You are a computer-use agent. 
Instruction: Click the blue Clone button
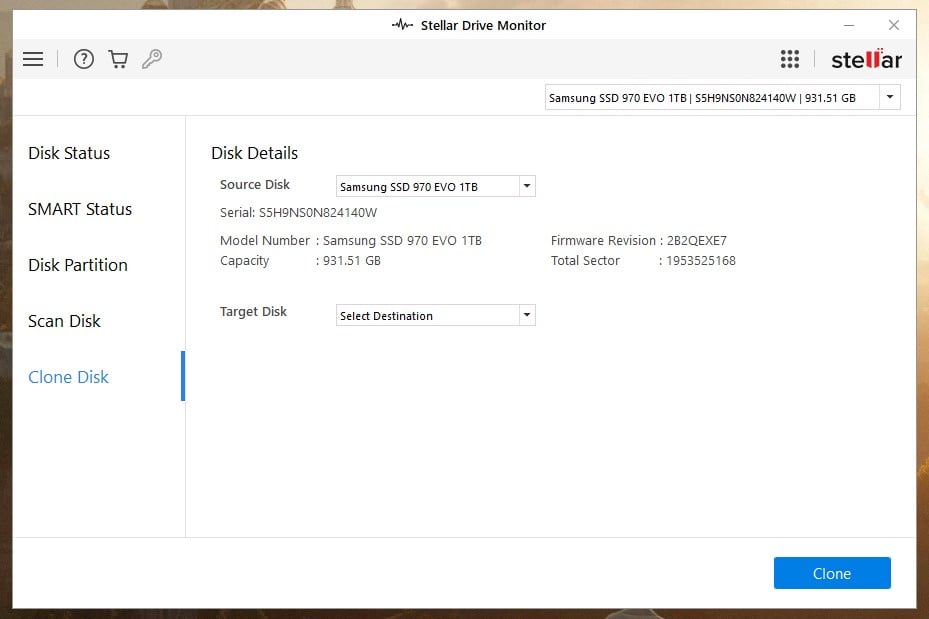coord(832,573)
